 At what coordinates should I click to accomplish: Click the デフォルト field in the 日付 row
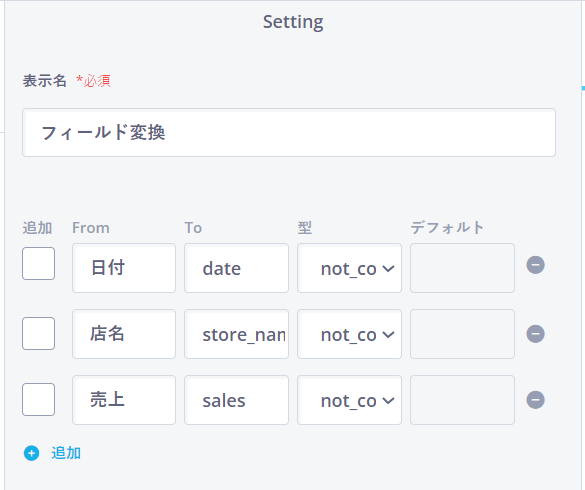coord(462,268)
